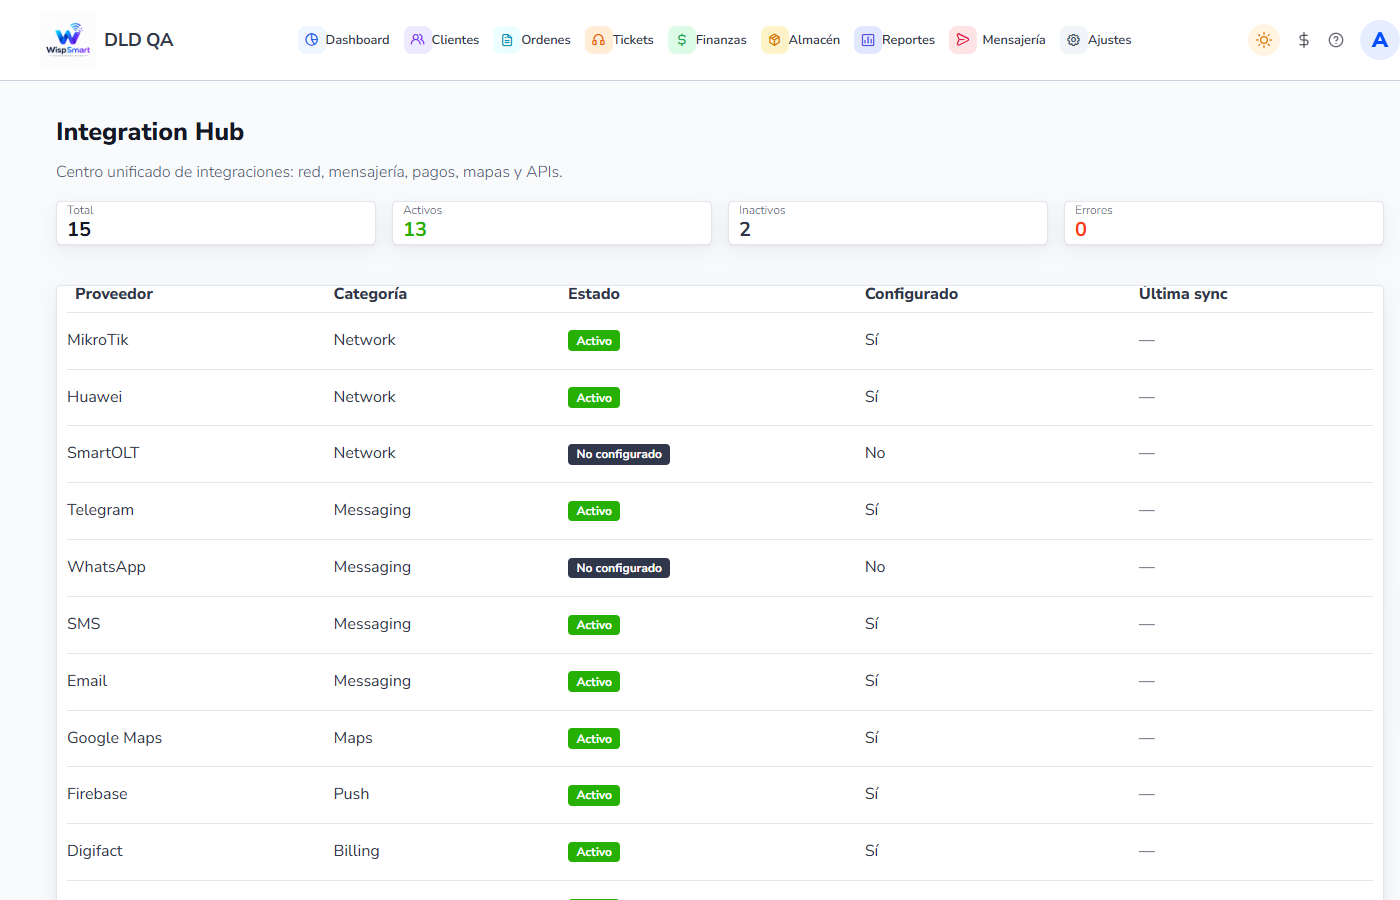1400x900 pixels.
Task: Click the Activo badge for SMS
Action: (x=594, y=625)
